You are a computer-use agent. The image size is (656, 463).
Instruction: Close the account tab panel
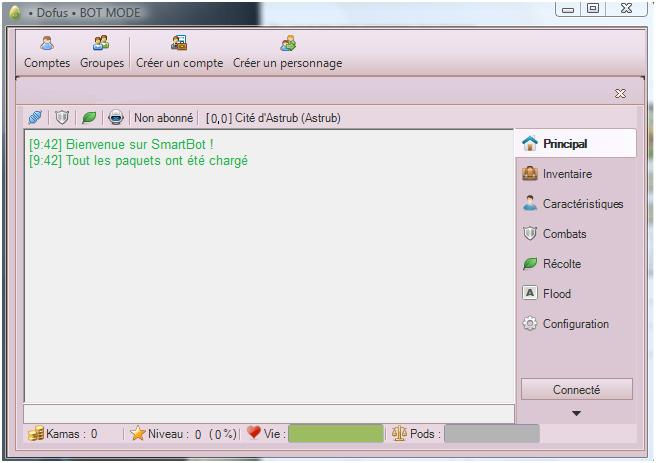pyautogui.click(x=620, y=94)
